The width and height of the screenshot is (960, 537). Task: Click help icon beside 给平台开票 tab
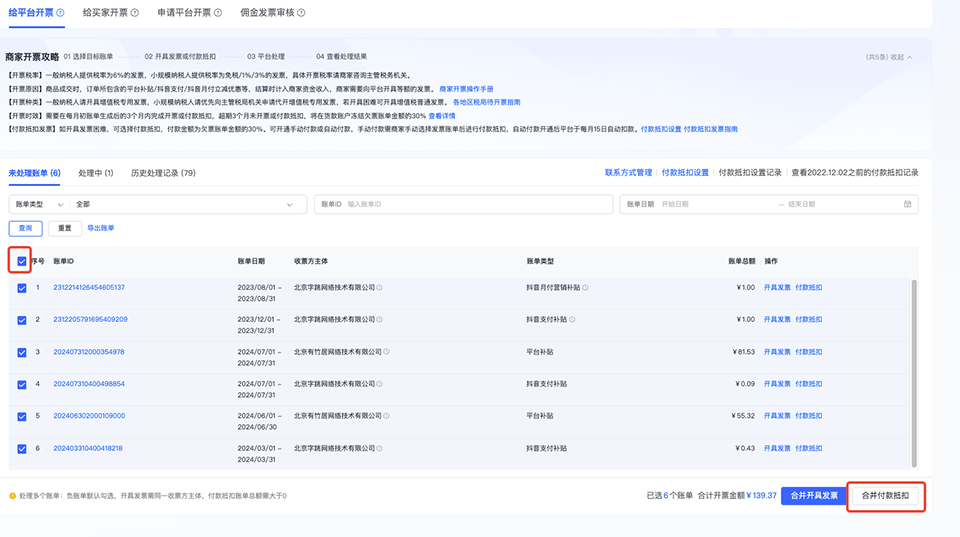61,13
